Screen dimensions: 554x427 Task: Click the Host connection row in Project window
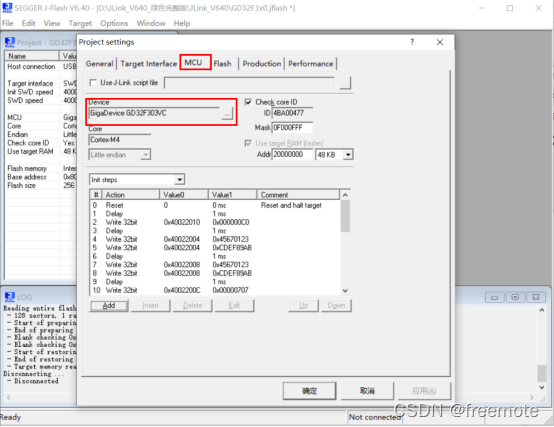(x=41, y=66)
